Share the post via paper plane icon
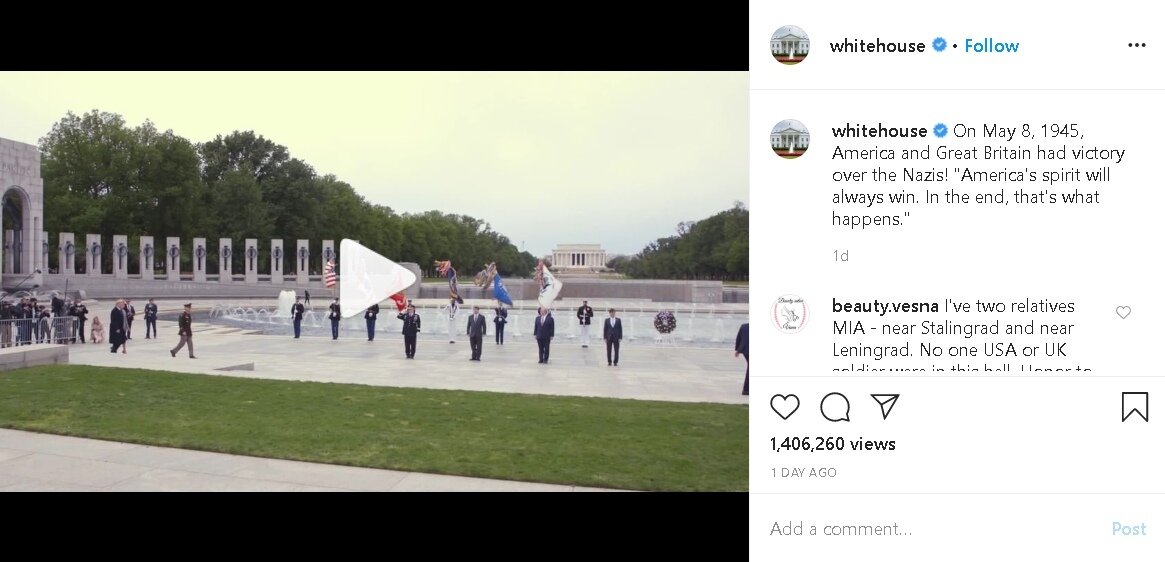The width and height of the screenshot is (1165, 562). 885,407
